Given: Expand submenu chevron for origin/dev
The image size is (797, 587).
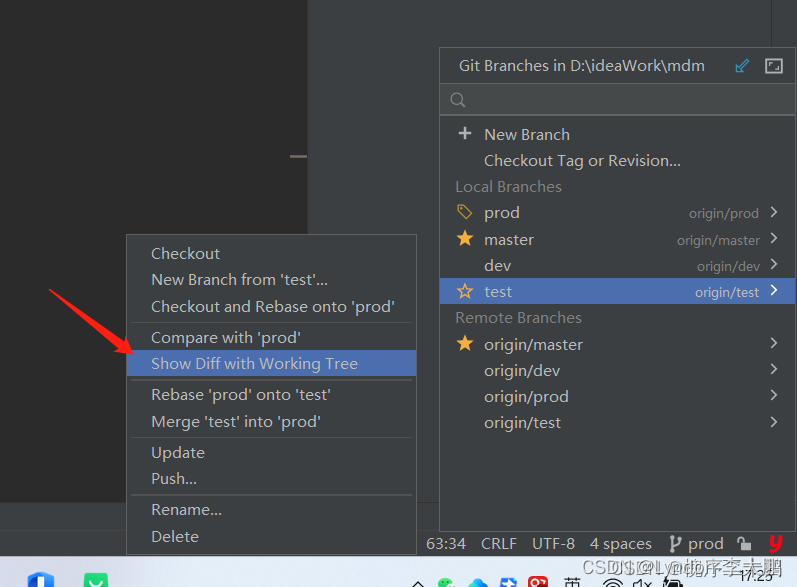Looking at the screenshot, I should (x=774, y=369).
